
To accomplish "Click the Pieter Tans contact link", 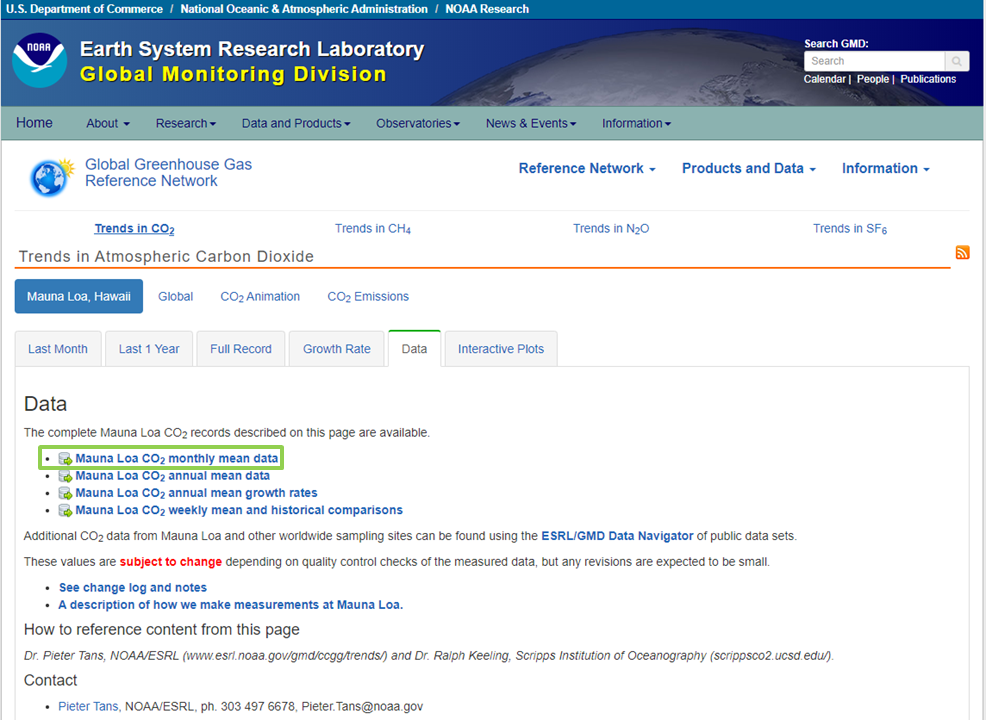I will pos(88,706).
